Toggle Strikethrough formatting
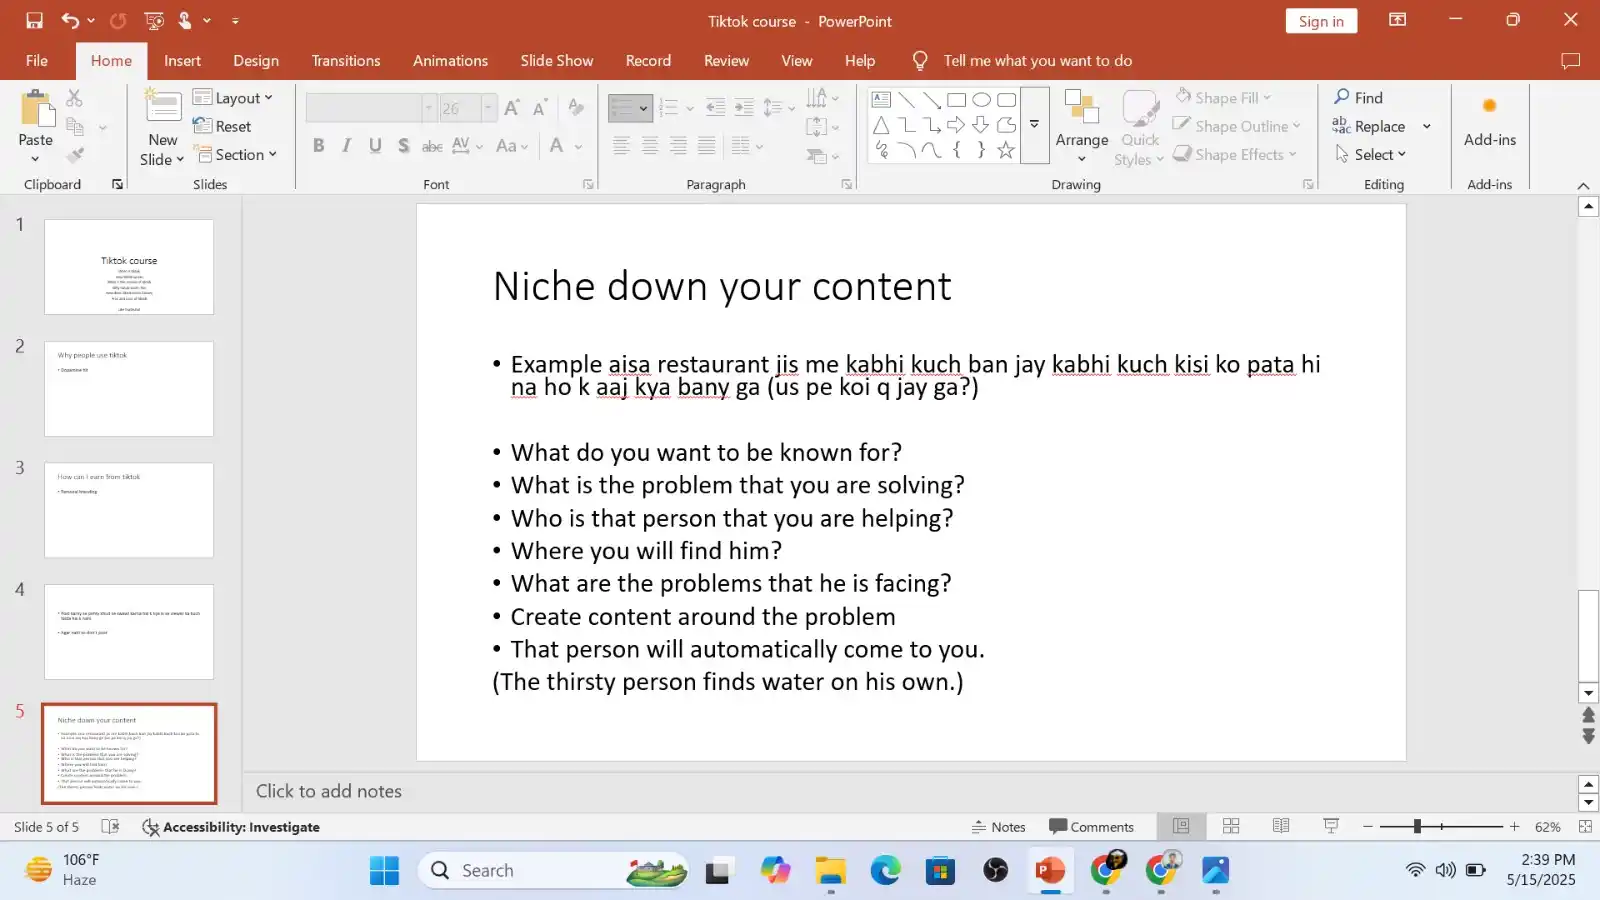 [432, 146]
